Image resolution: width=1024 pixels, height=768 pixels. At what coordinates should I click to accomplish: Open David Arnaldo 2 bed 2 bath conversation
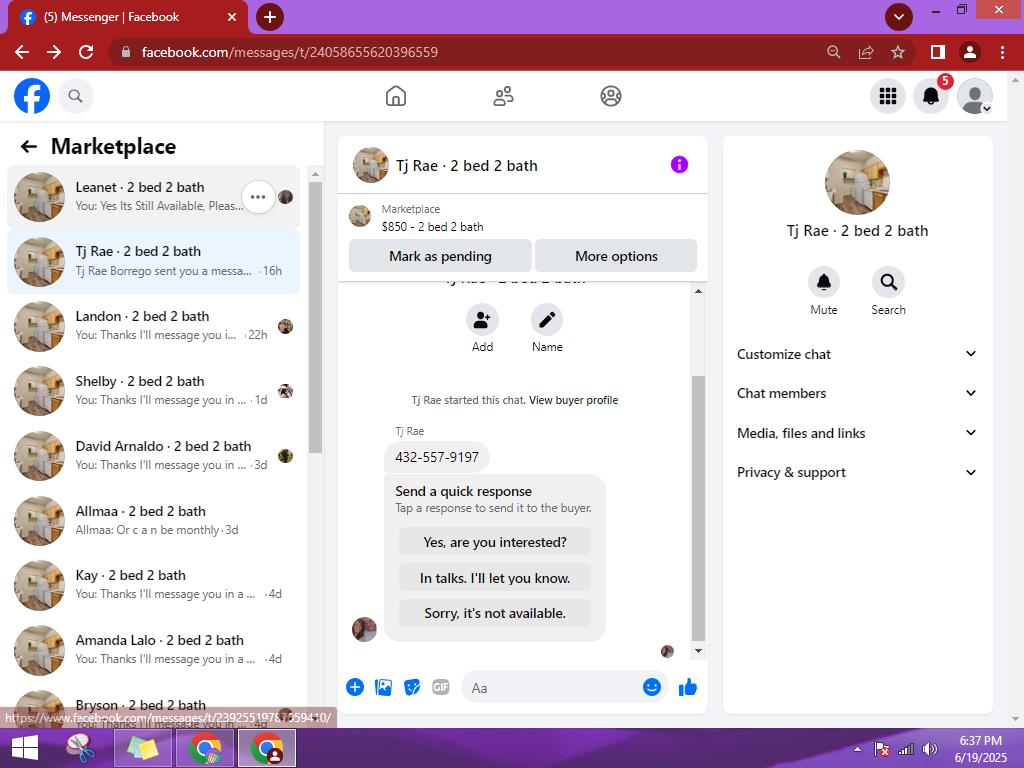tap(153, 456)
